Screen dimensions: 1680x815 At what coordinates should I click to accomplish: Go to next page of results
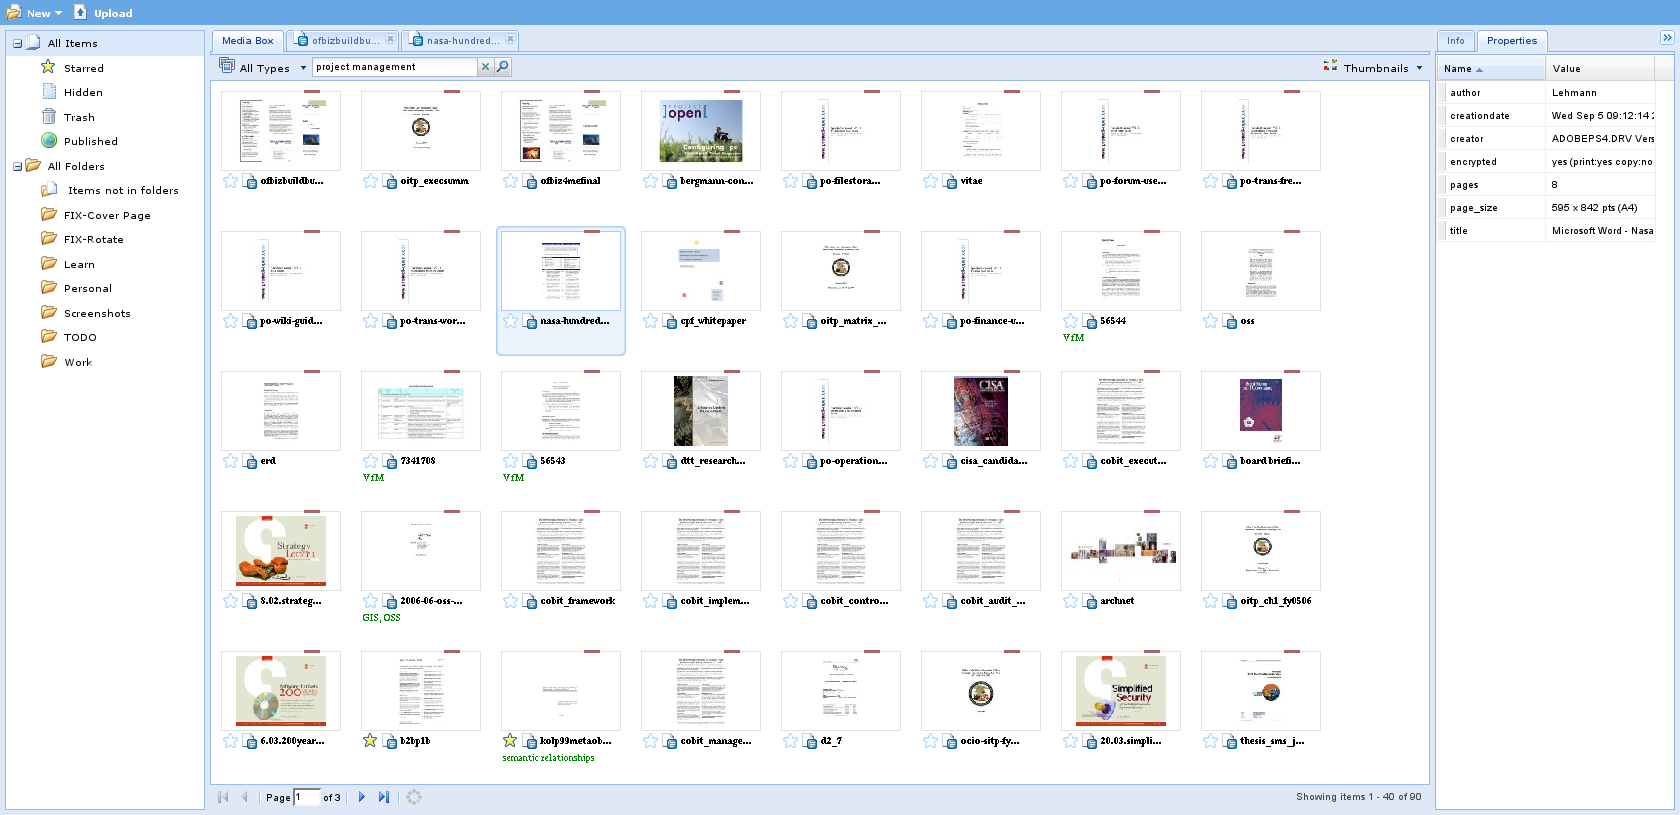click(x=362, y=797)
